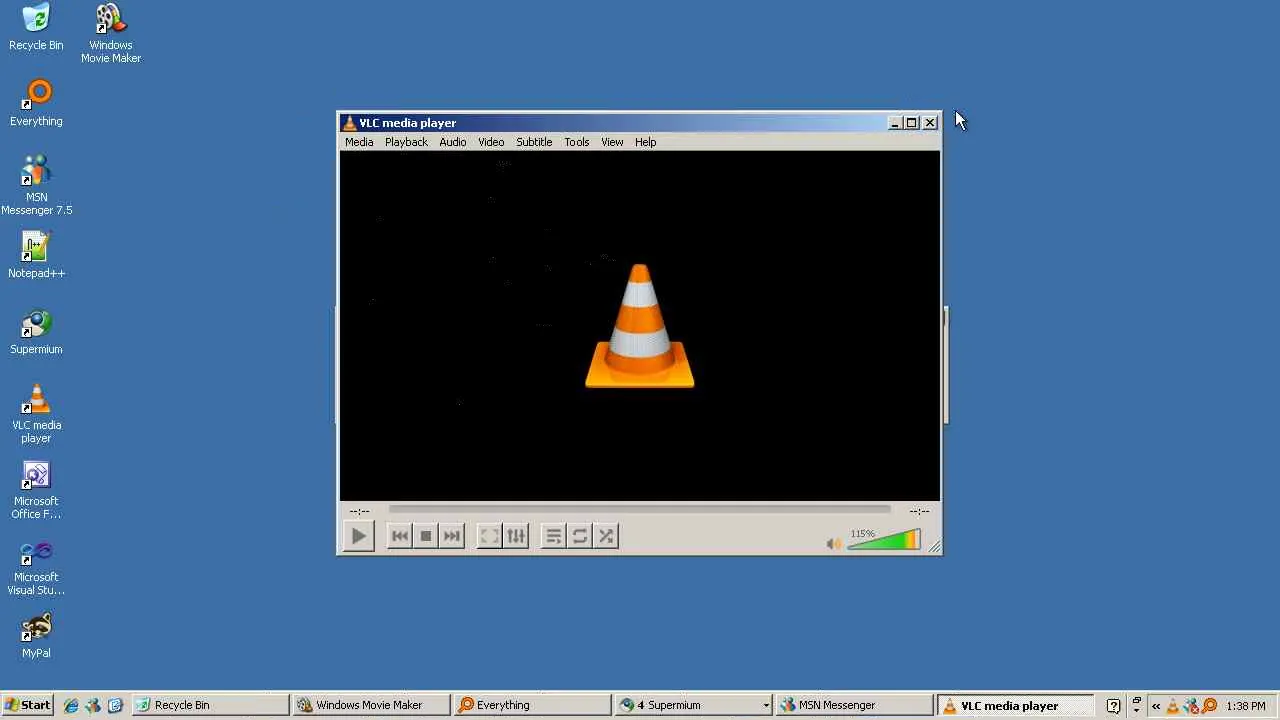Viewport: 1280px width, 720px height.
Task: Switch to MSN Messenger taskbar window
Action: click(x=854, y=705)
